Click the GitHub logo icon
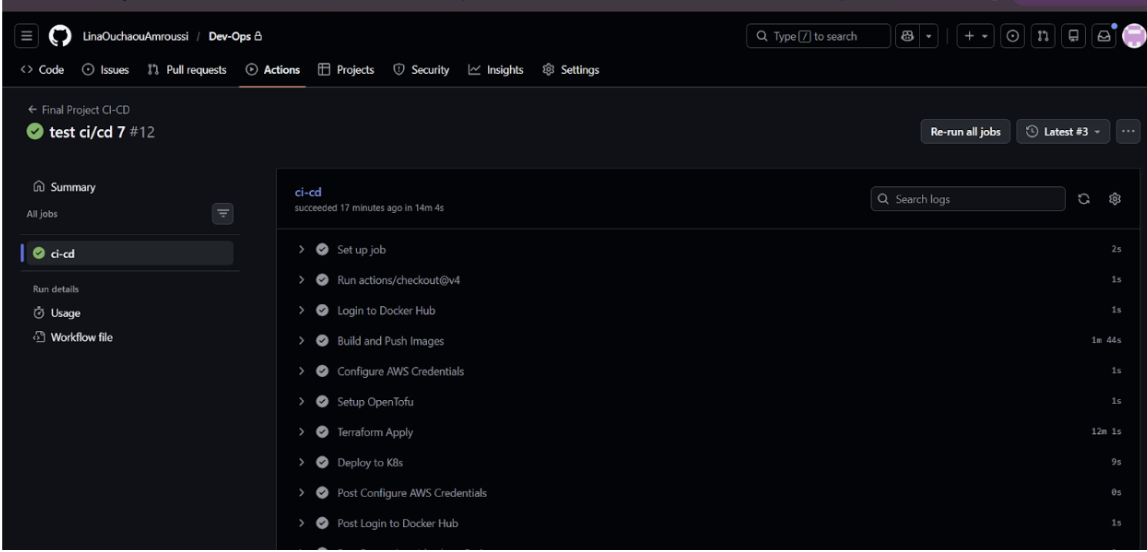Image resolution: width=1147 pixels, height=552 pixels. [60, 36]
